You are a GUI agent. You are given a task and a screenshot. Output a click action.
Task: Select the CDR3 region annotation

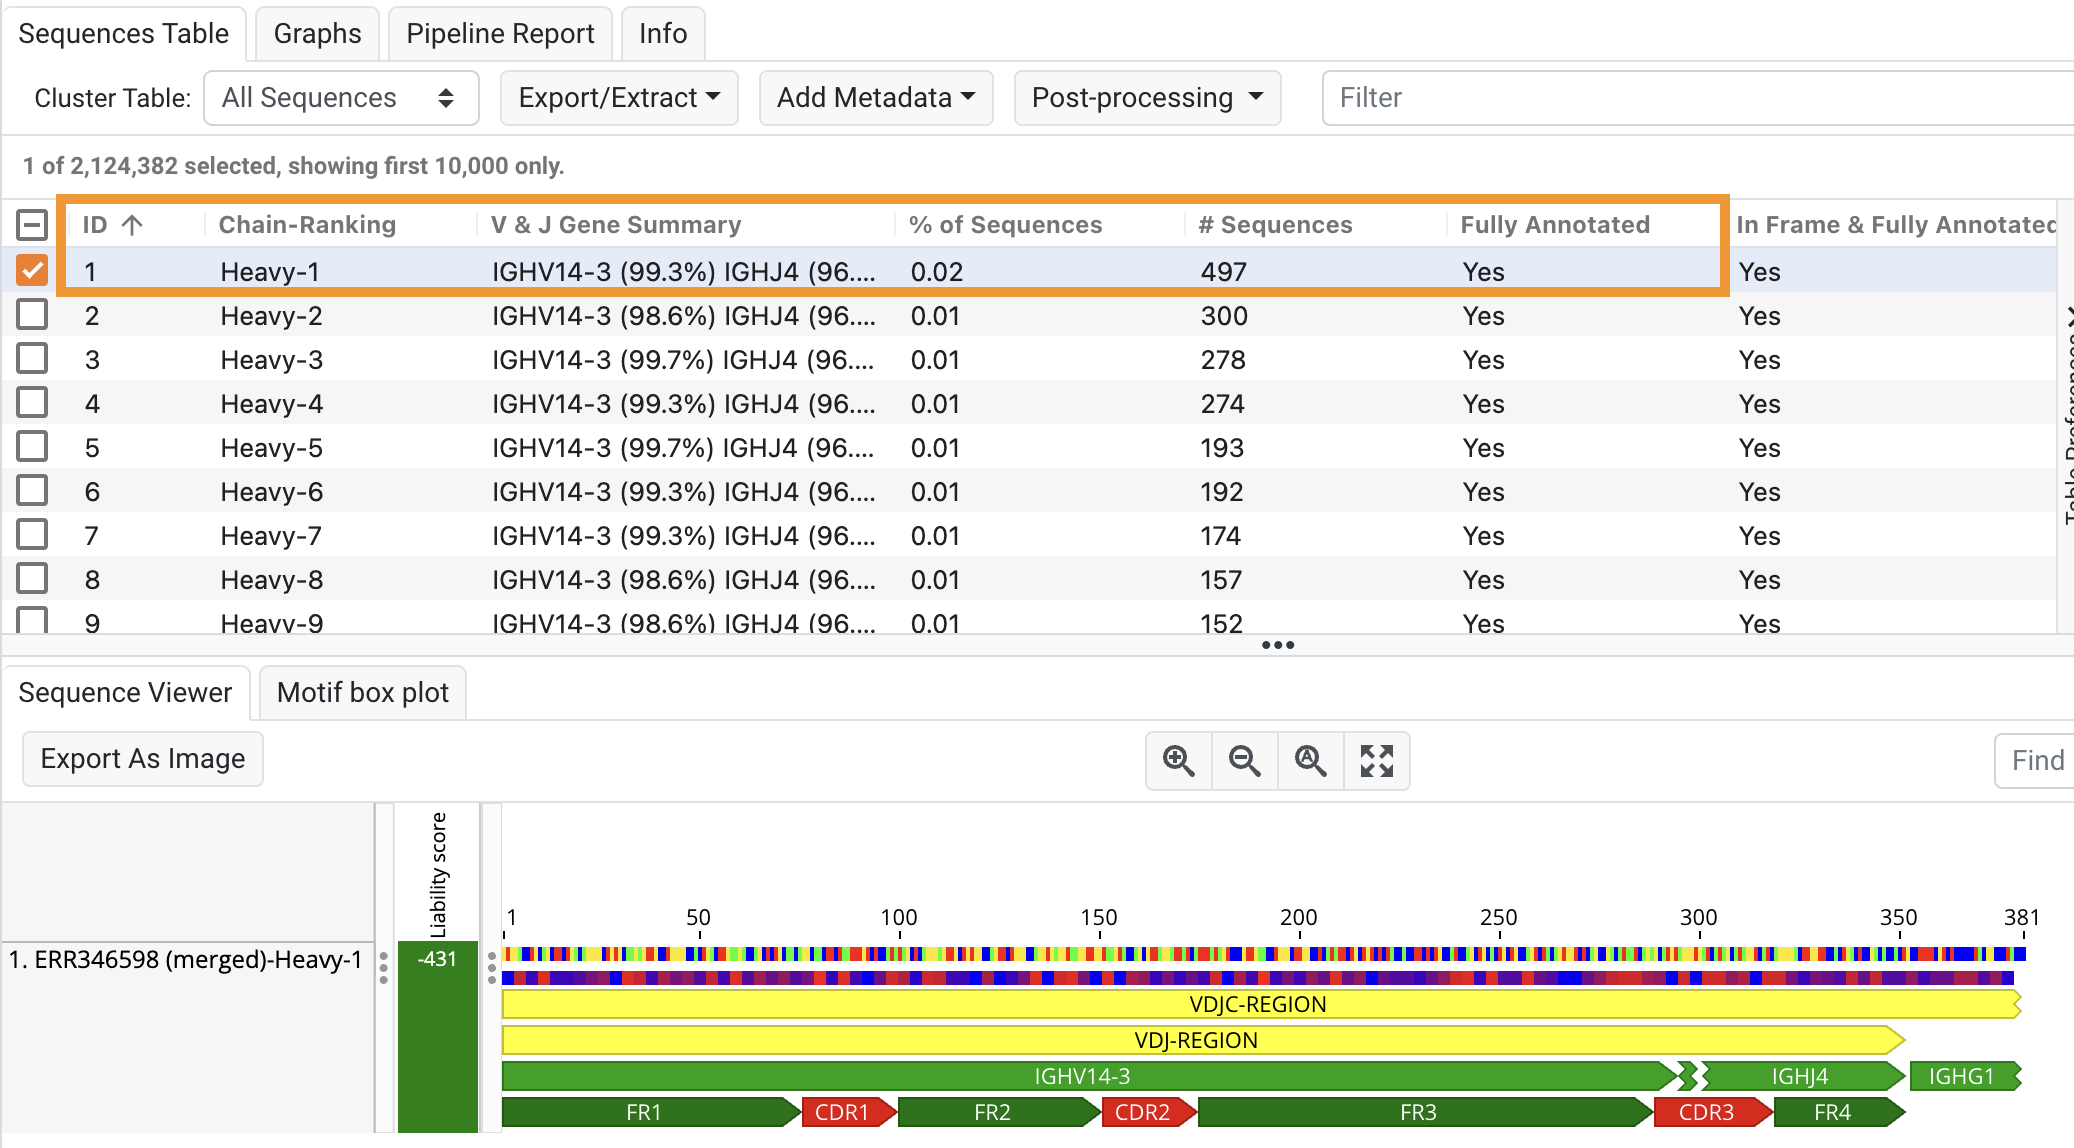[x=1710, y=1112]
